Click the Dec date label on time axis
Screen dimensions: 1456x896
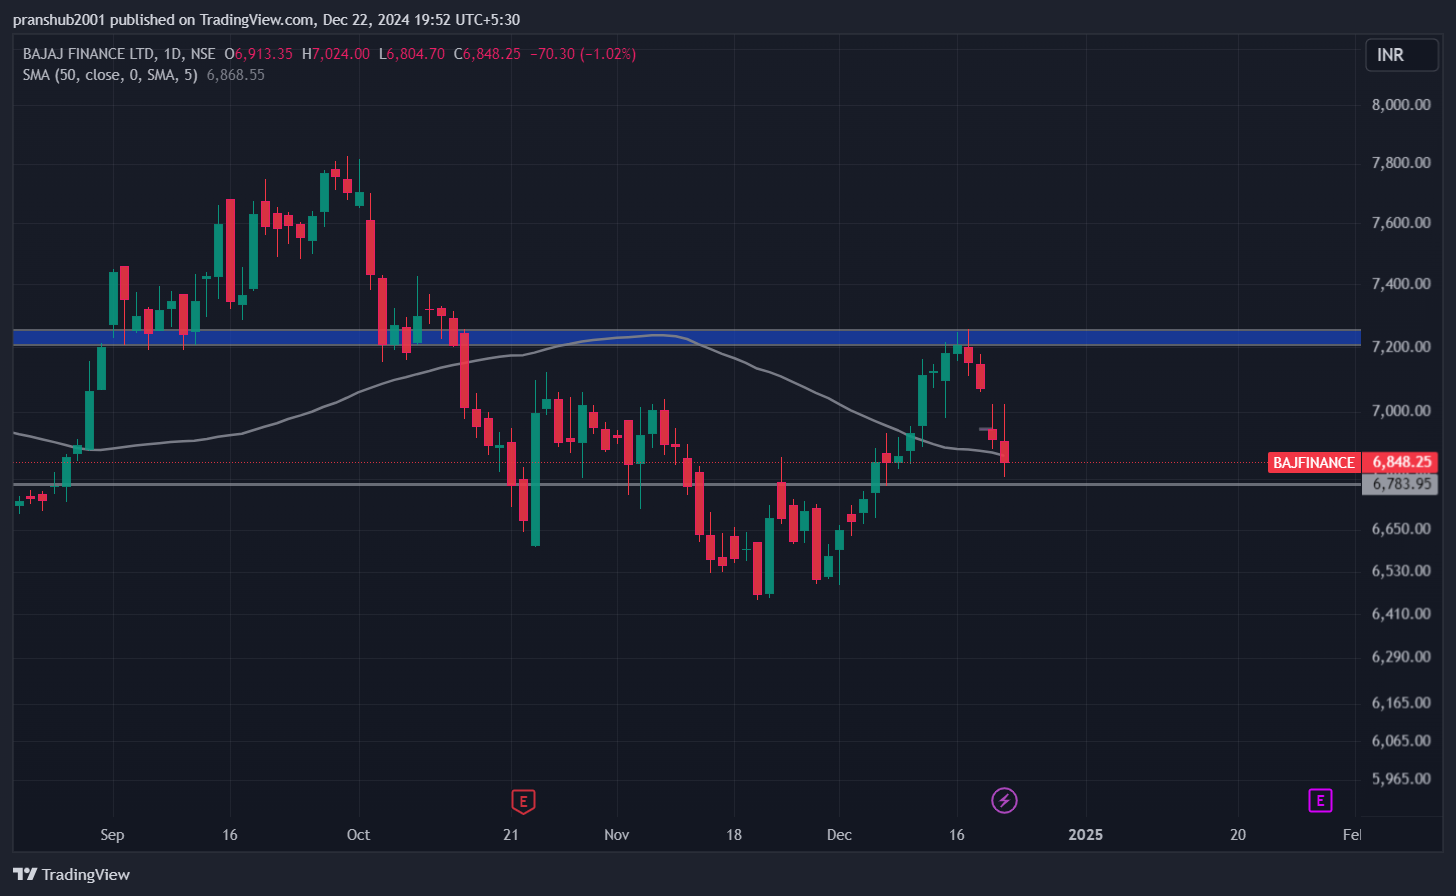(839, 835)
